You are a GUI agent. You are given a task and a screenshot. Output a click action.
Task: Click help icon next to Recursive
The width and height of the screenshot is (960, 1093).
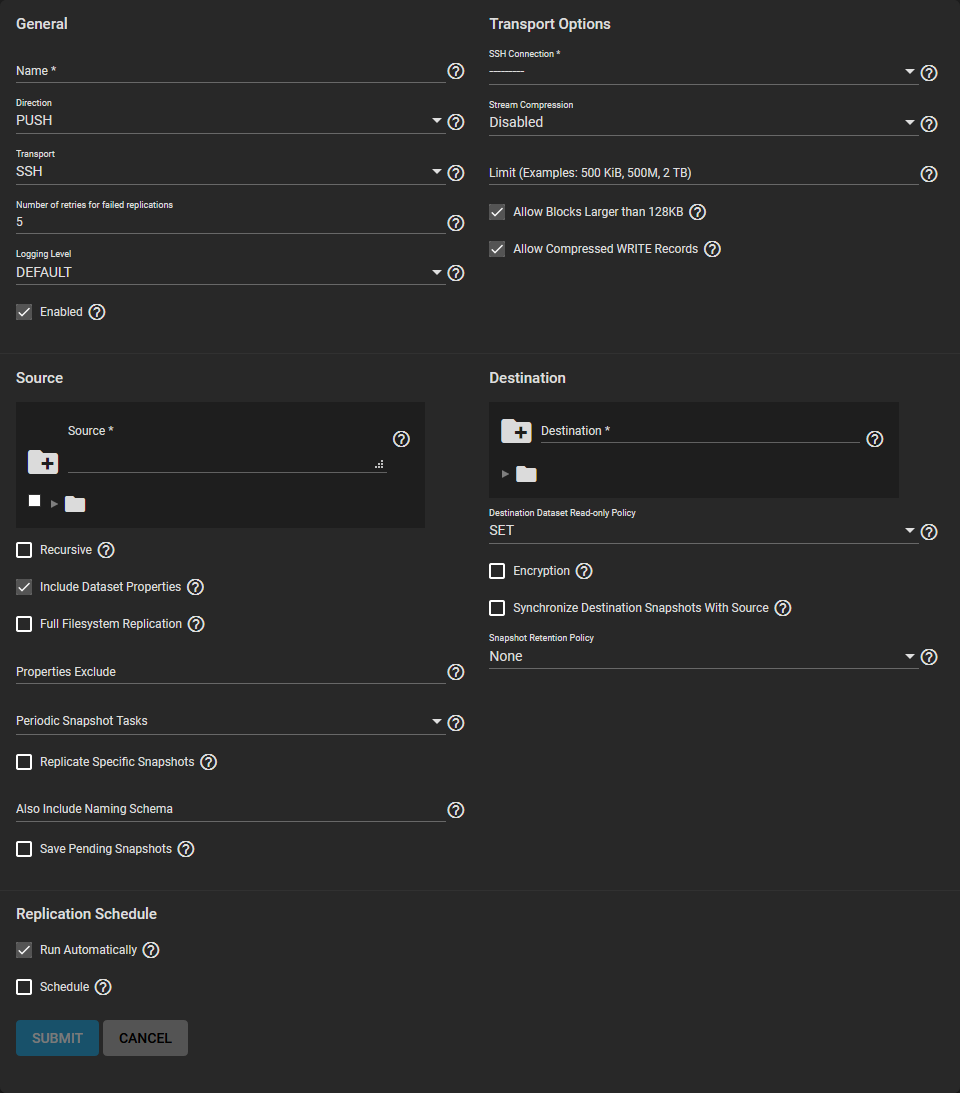[x=106, y=550]
